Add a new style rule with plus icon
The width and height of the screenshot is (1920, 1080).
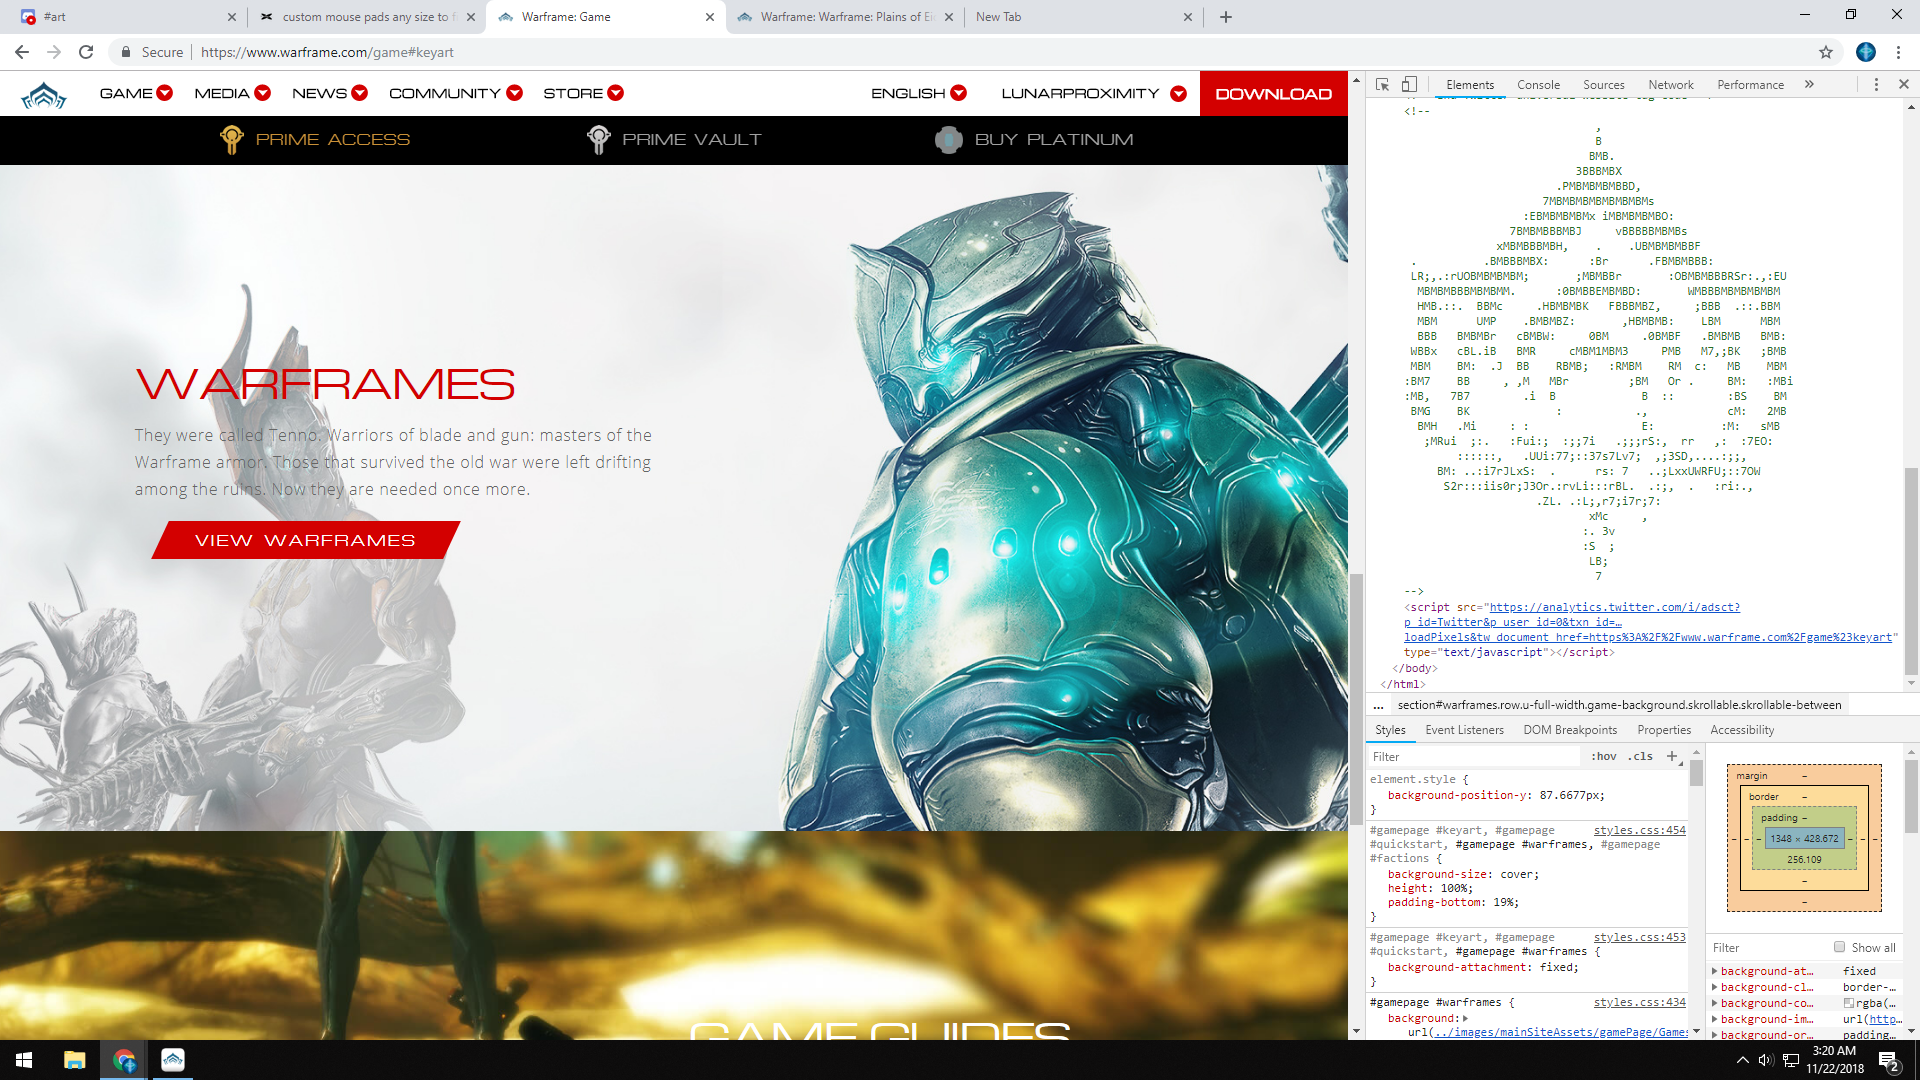point(1672,756)
